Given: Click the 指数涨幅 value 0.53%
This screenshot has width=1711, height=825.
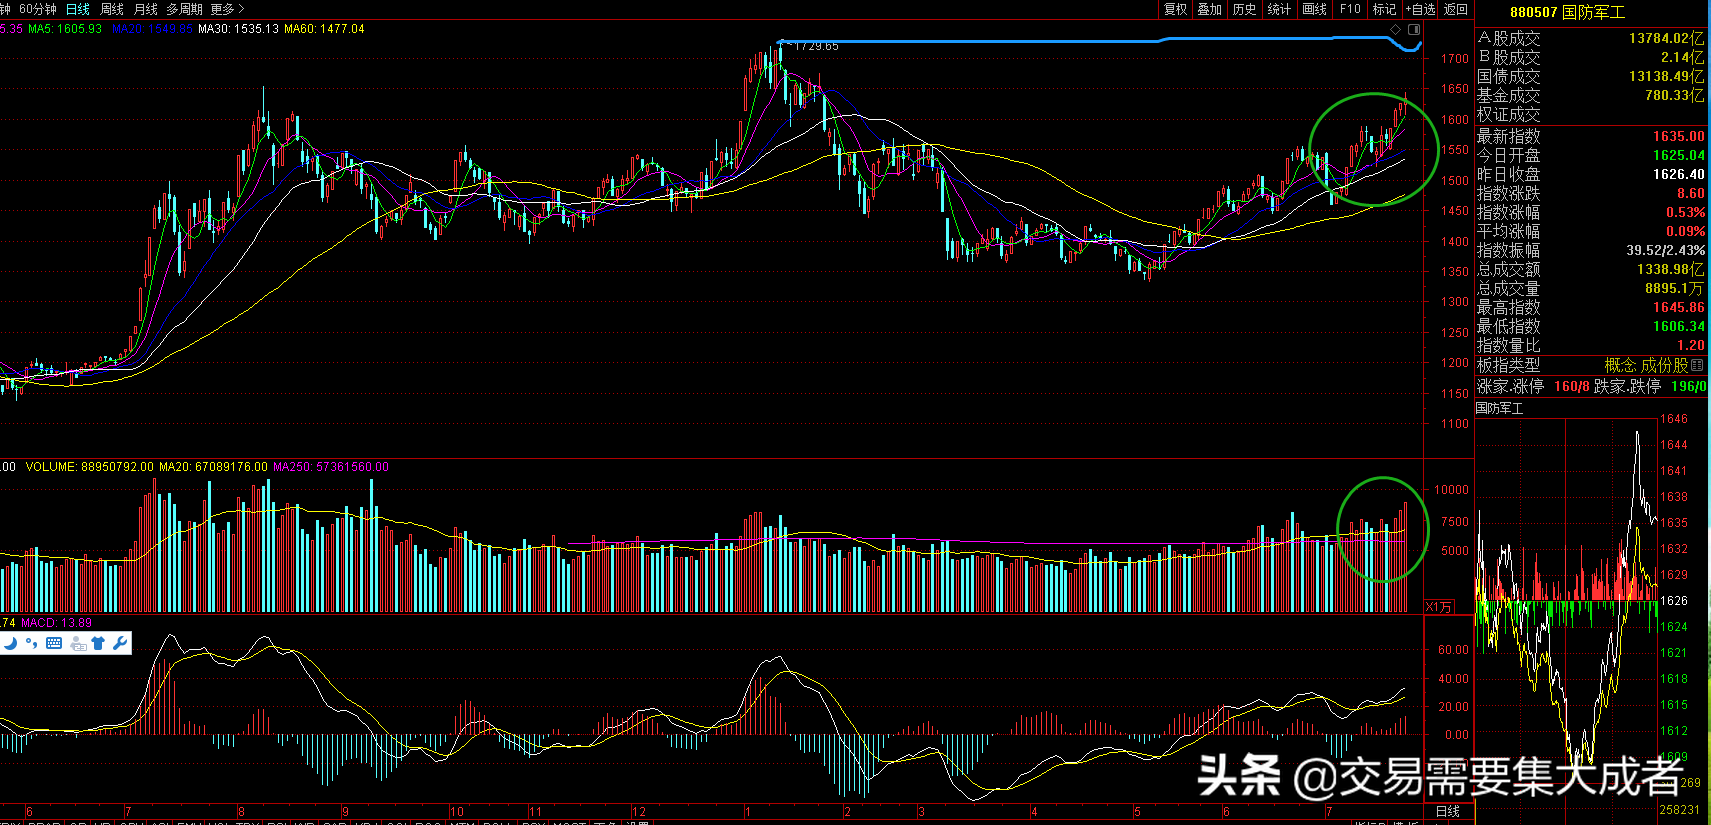Looking at the screenshot, I should [1685, 213].
